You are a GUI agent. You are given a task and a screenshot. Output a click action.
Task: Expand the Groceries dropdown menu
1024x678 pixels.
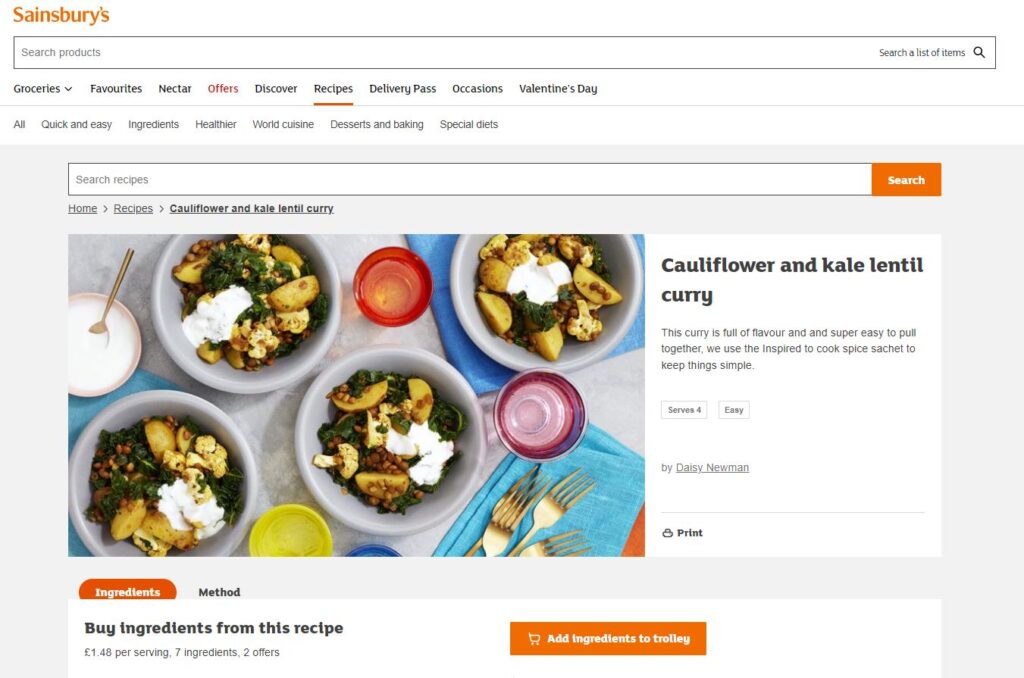[x=43, y=89]
